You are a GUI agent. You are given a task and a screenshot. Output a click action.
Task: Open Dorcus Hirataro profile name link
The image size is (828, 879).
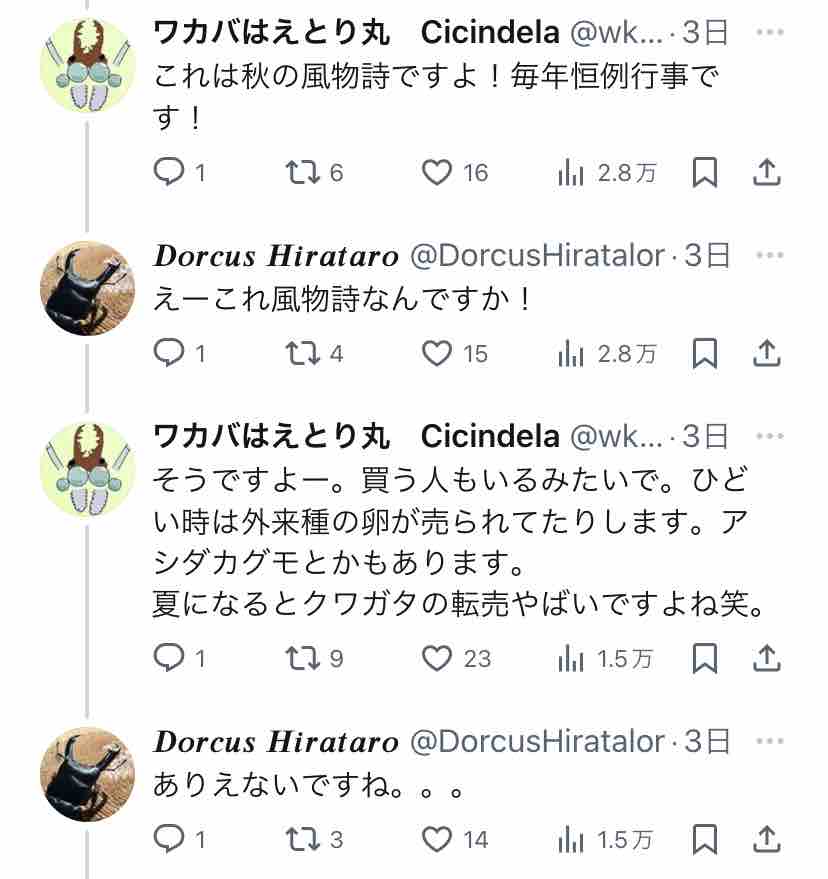[x=276, y=257]
